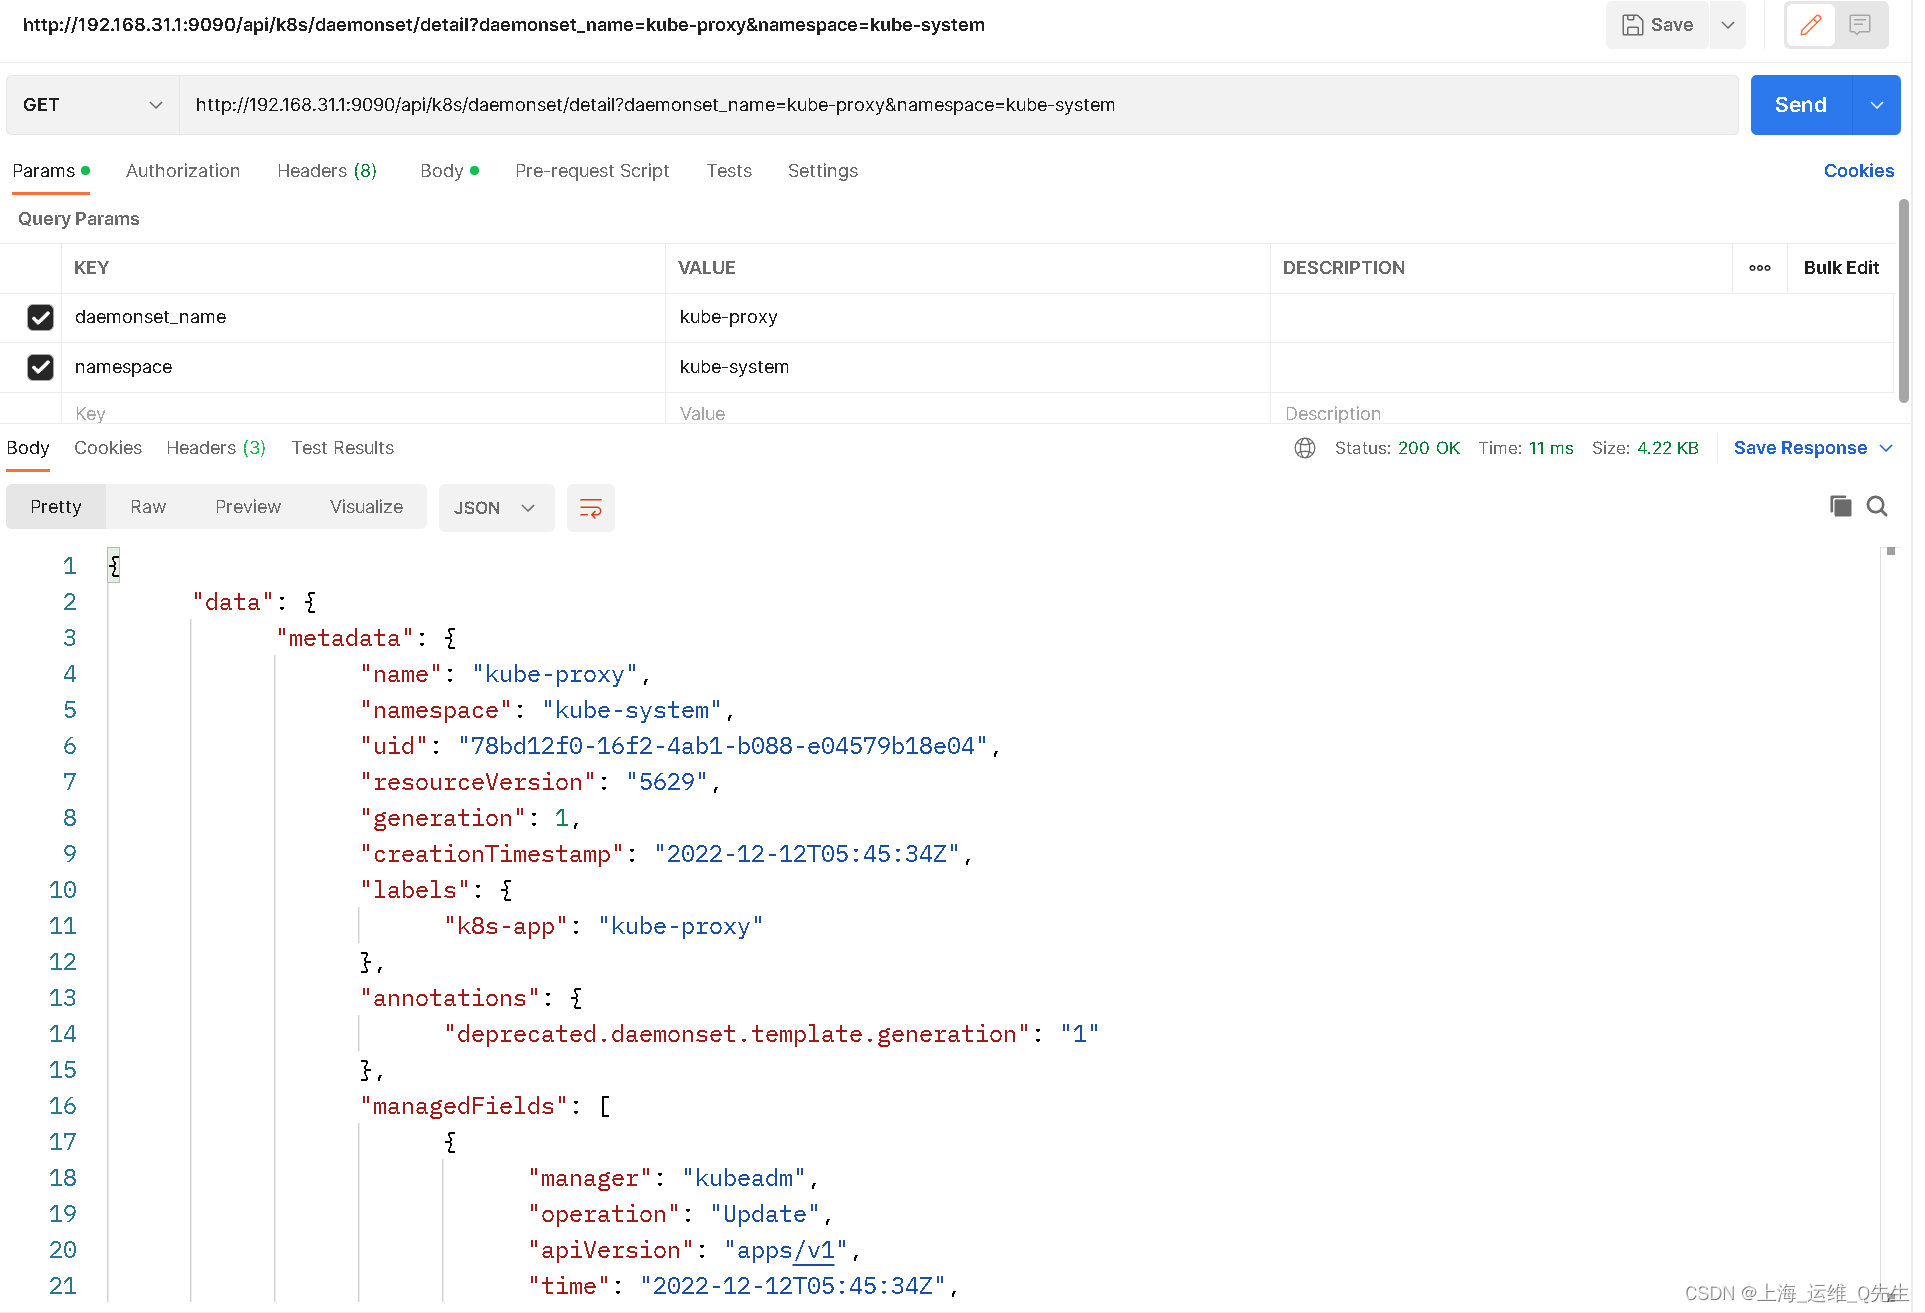The height and width of the screenshot is (1313, 1925).
Task: Open the comments icon
Action: coord(1860,25)
